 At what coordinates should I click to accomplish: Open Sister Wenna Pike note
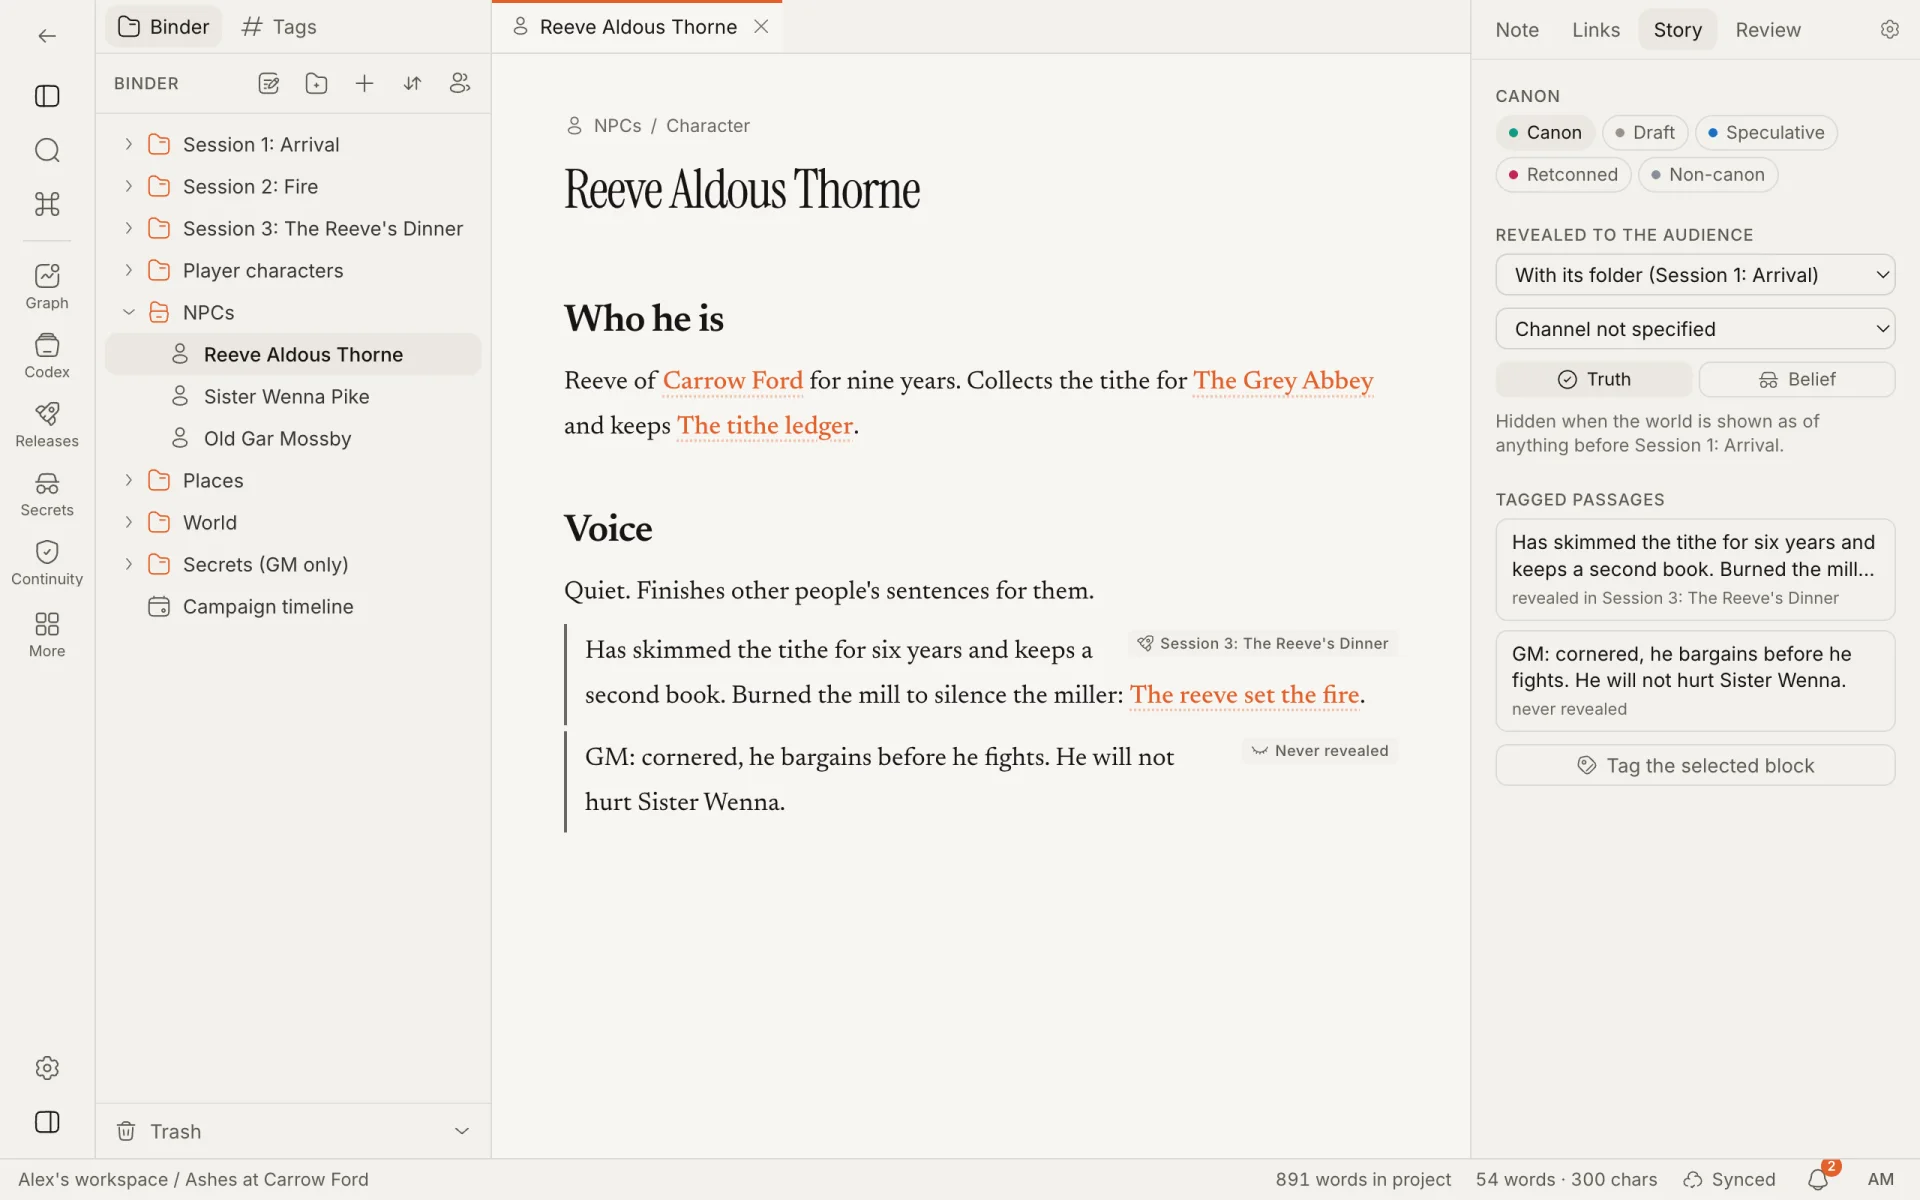click(x=293, y=397)
